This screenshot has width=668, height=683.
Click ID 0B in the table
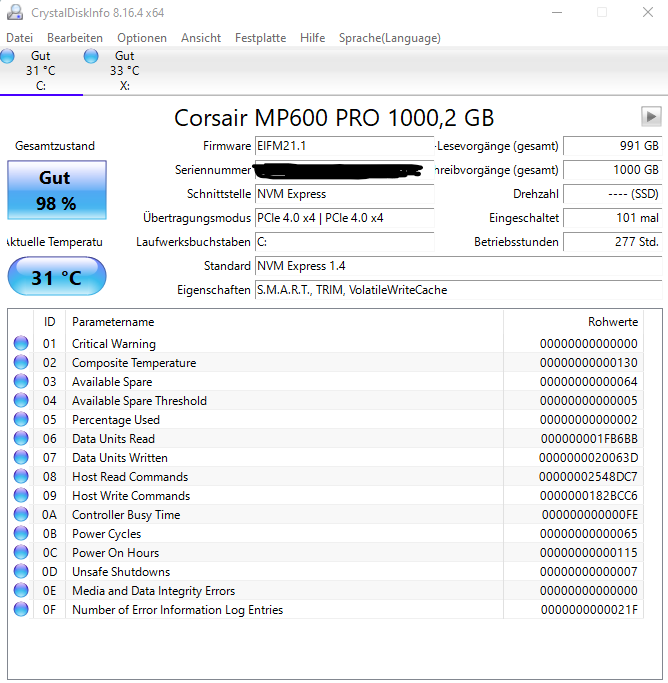coord(50,534)
